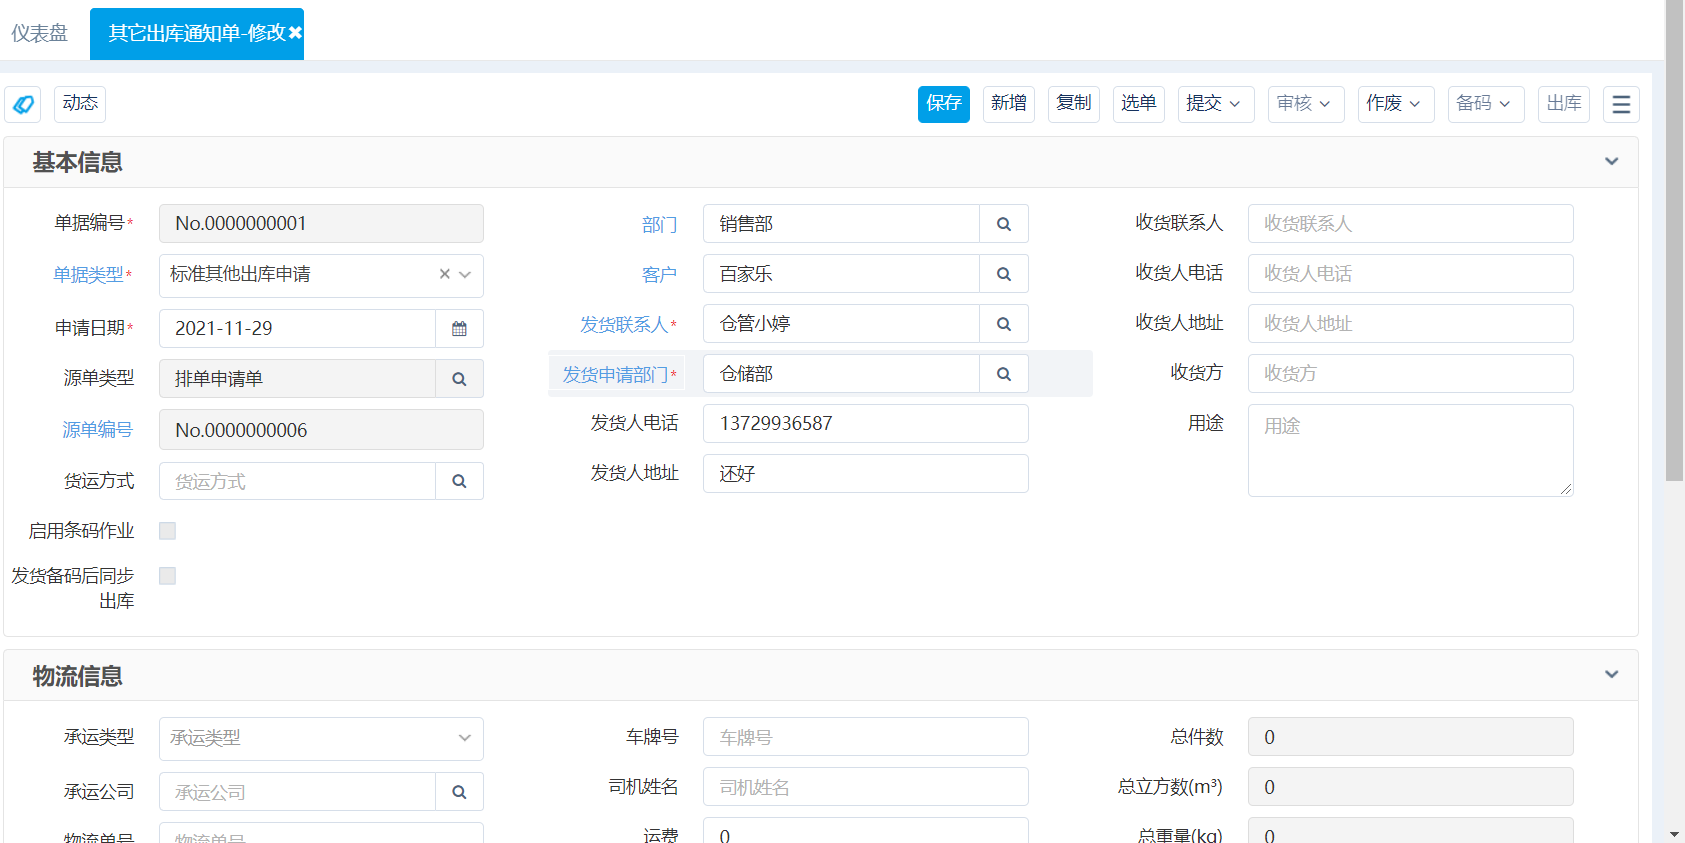Focus the 收货联系人 input field
The width and height of the screenshot is (1685, 843).
1411,224
